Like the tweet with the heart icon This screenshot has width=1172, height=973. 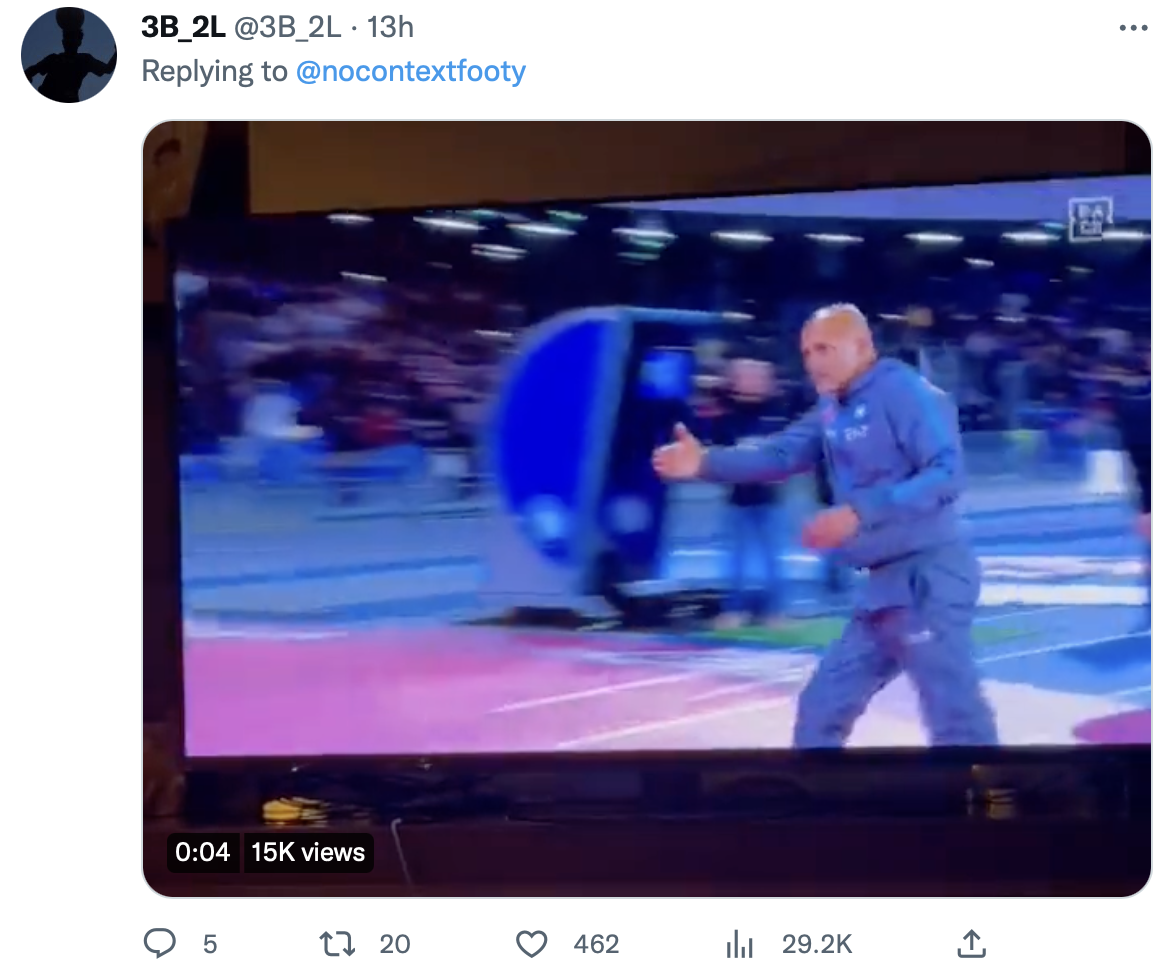pos(531,944)
